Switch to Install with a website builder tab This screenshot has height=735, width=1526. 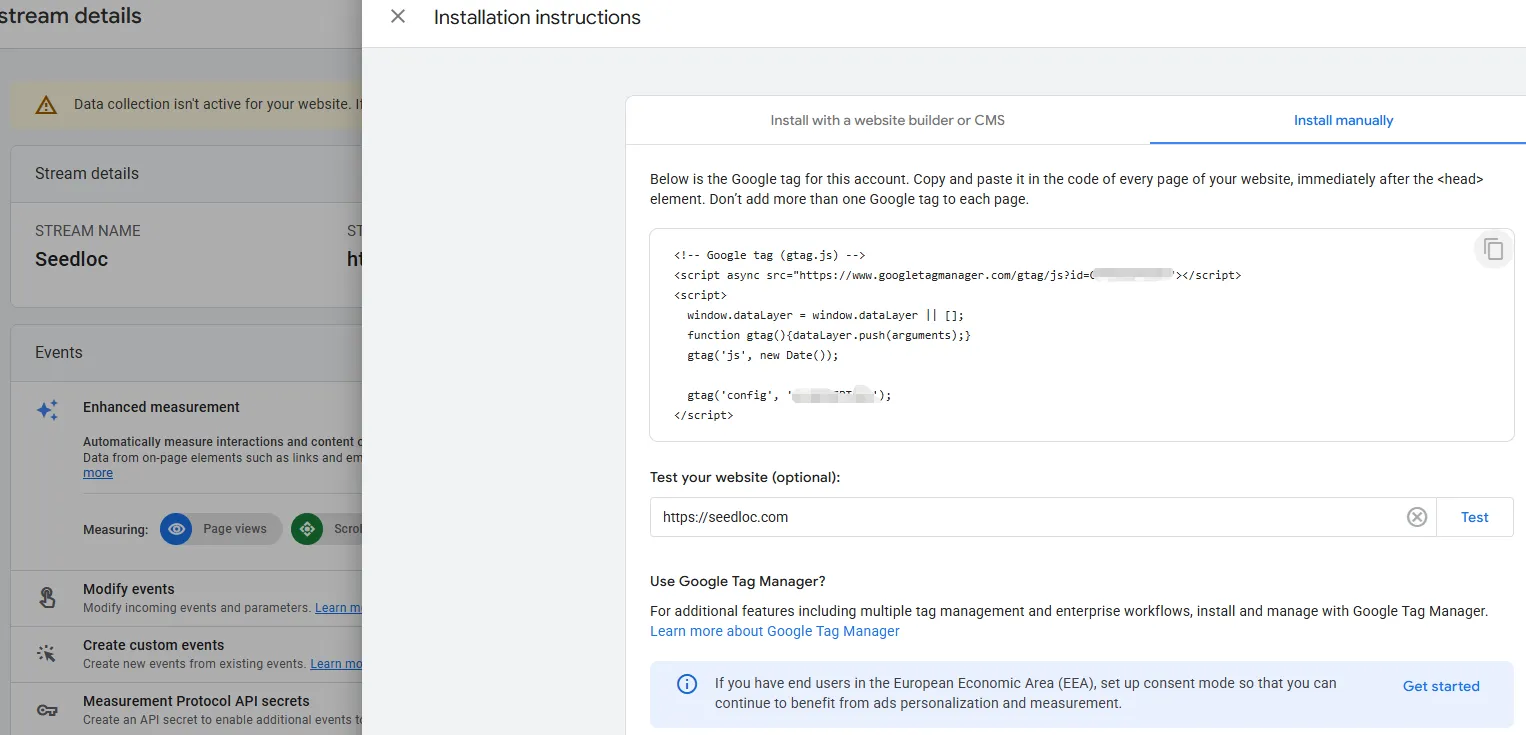point(887,120)
